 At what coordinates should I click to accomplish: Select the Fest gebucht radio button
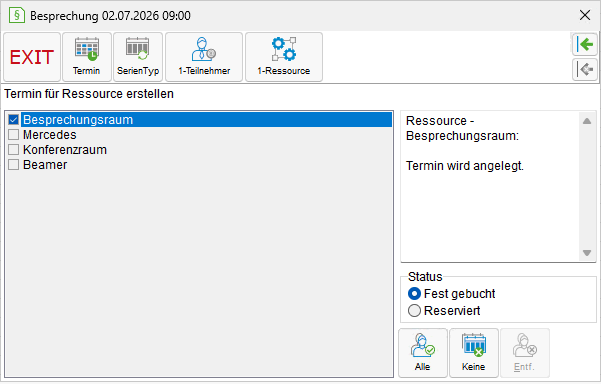click(x=414, y=294)
